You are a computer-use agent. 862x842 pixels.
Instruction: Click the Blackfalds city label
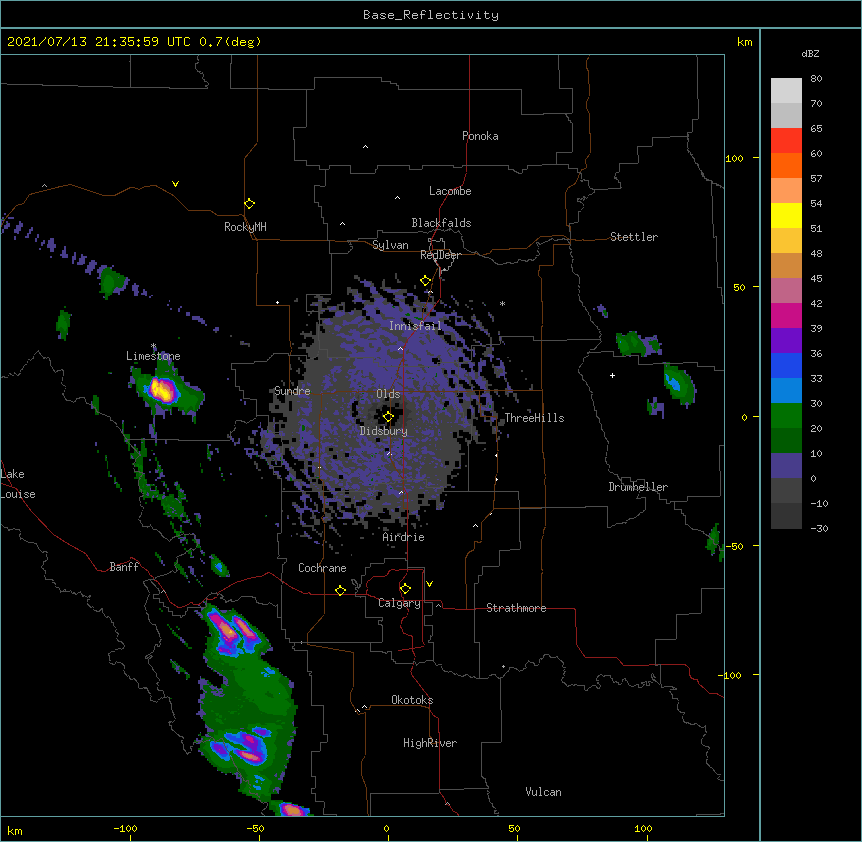[x=441, y=223]
